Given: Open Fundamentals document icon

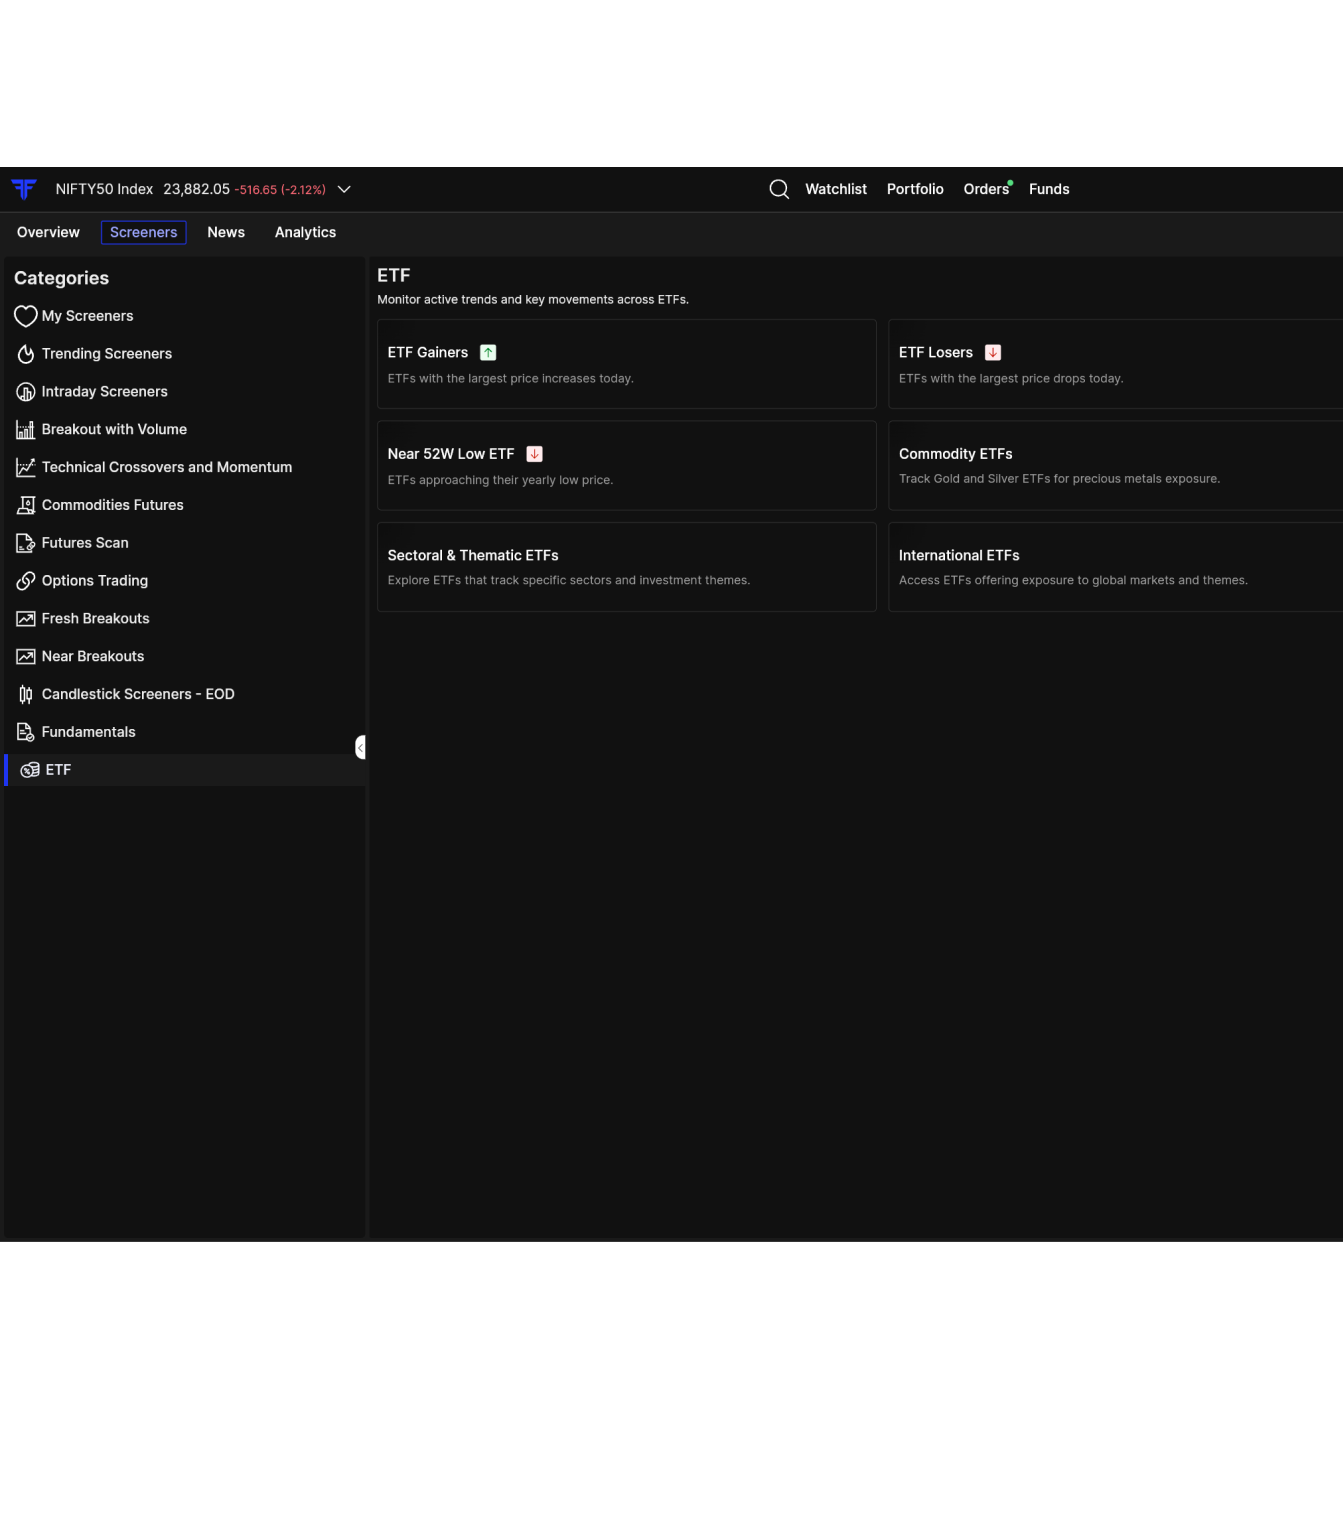Looking at the screenshot, I should (26, 732).
